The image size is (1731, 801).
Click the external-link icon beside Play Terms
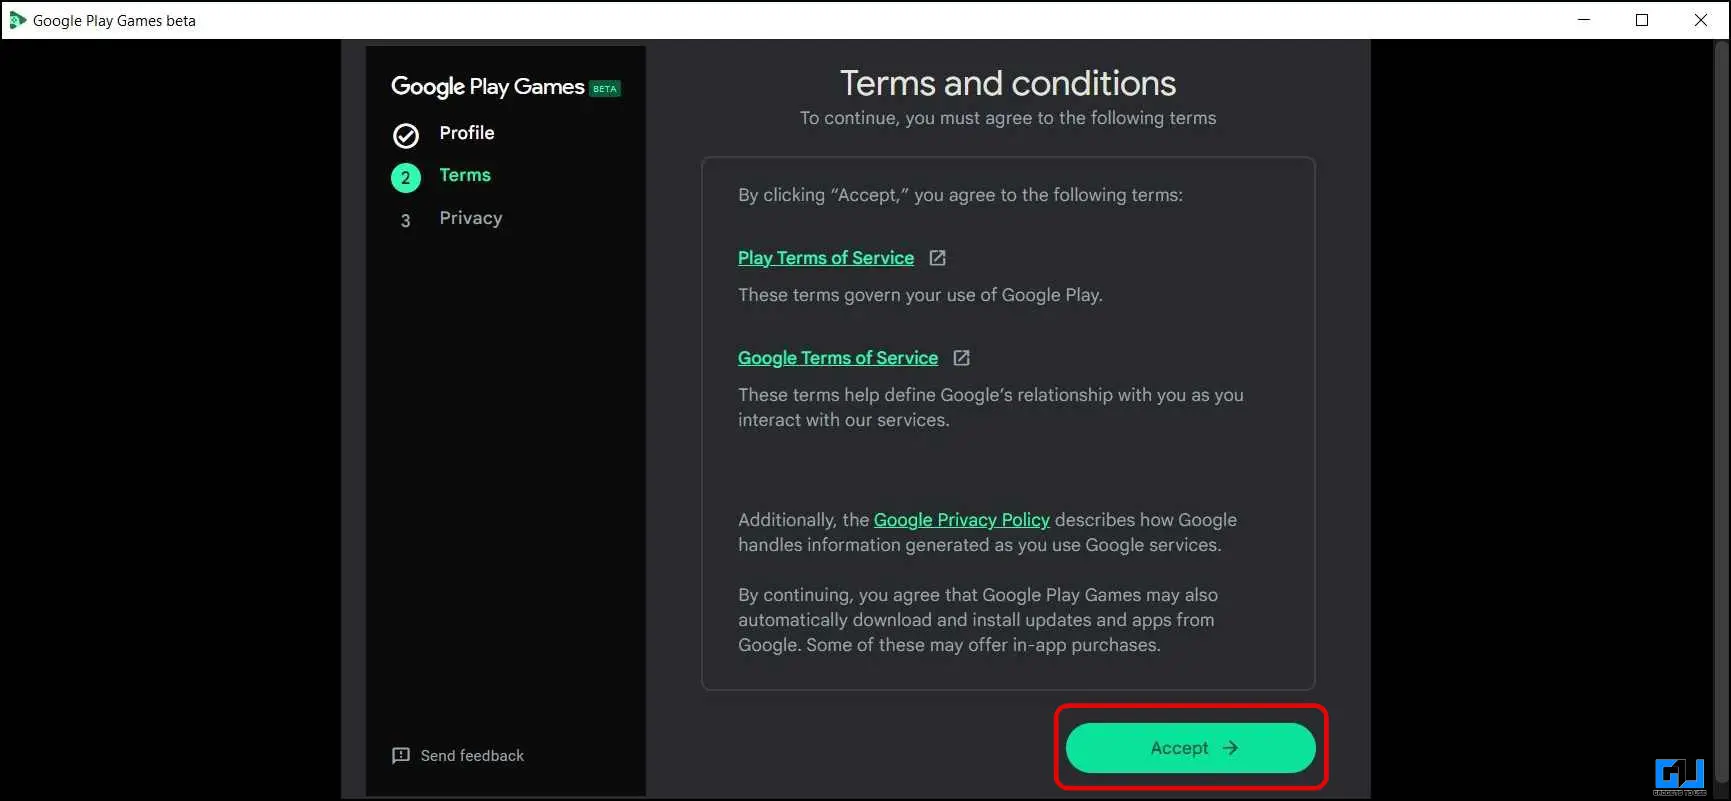point(937,258)
